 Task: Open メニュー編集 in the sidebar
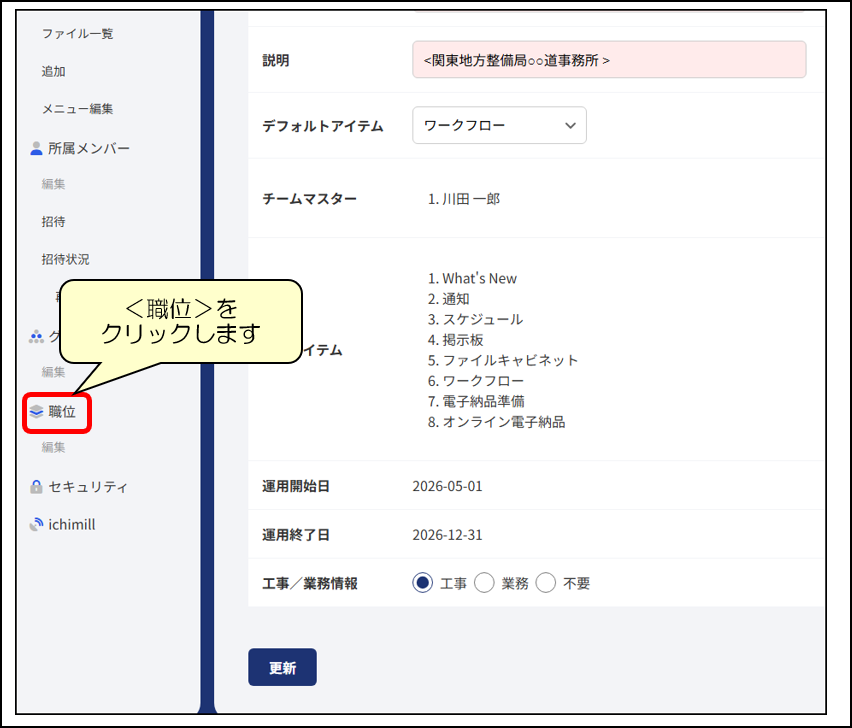pyautogui.click(x=78, y=109)
